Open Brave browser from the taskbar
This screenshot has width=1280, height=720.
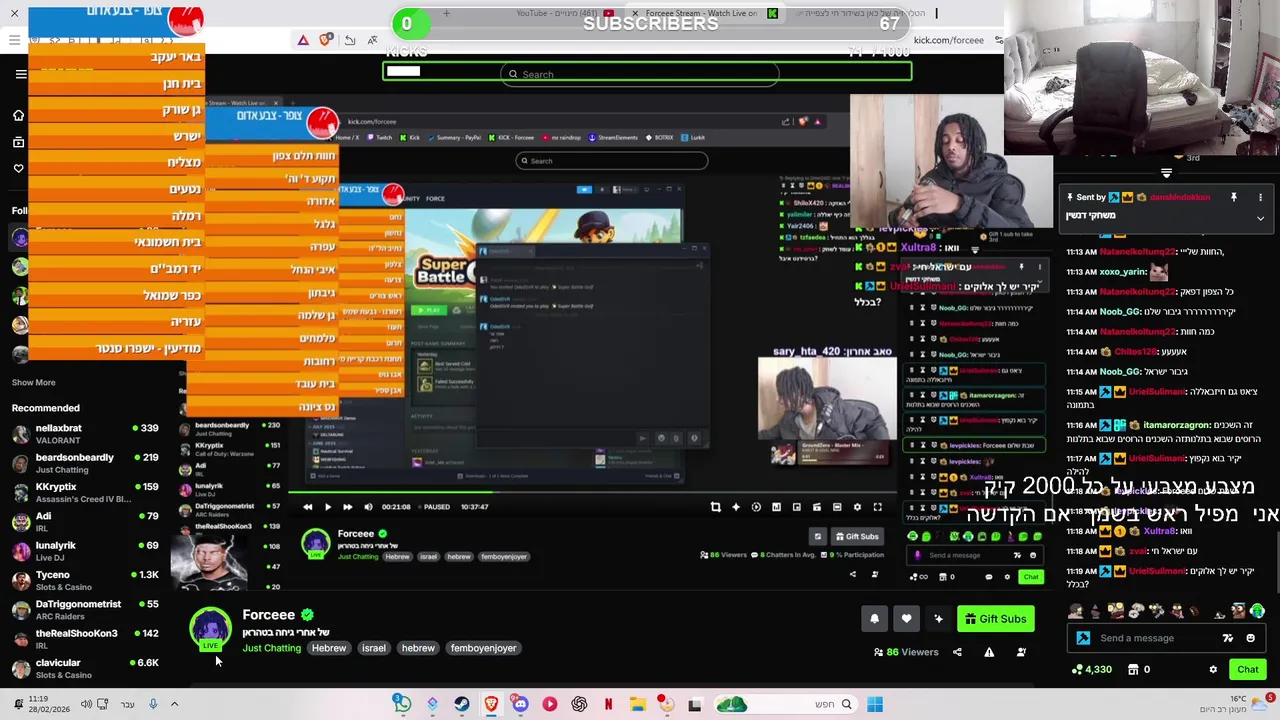pos(491,704)
